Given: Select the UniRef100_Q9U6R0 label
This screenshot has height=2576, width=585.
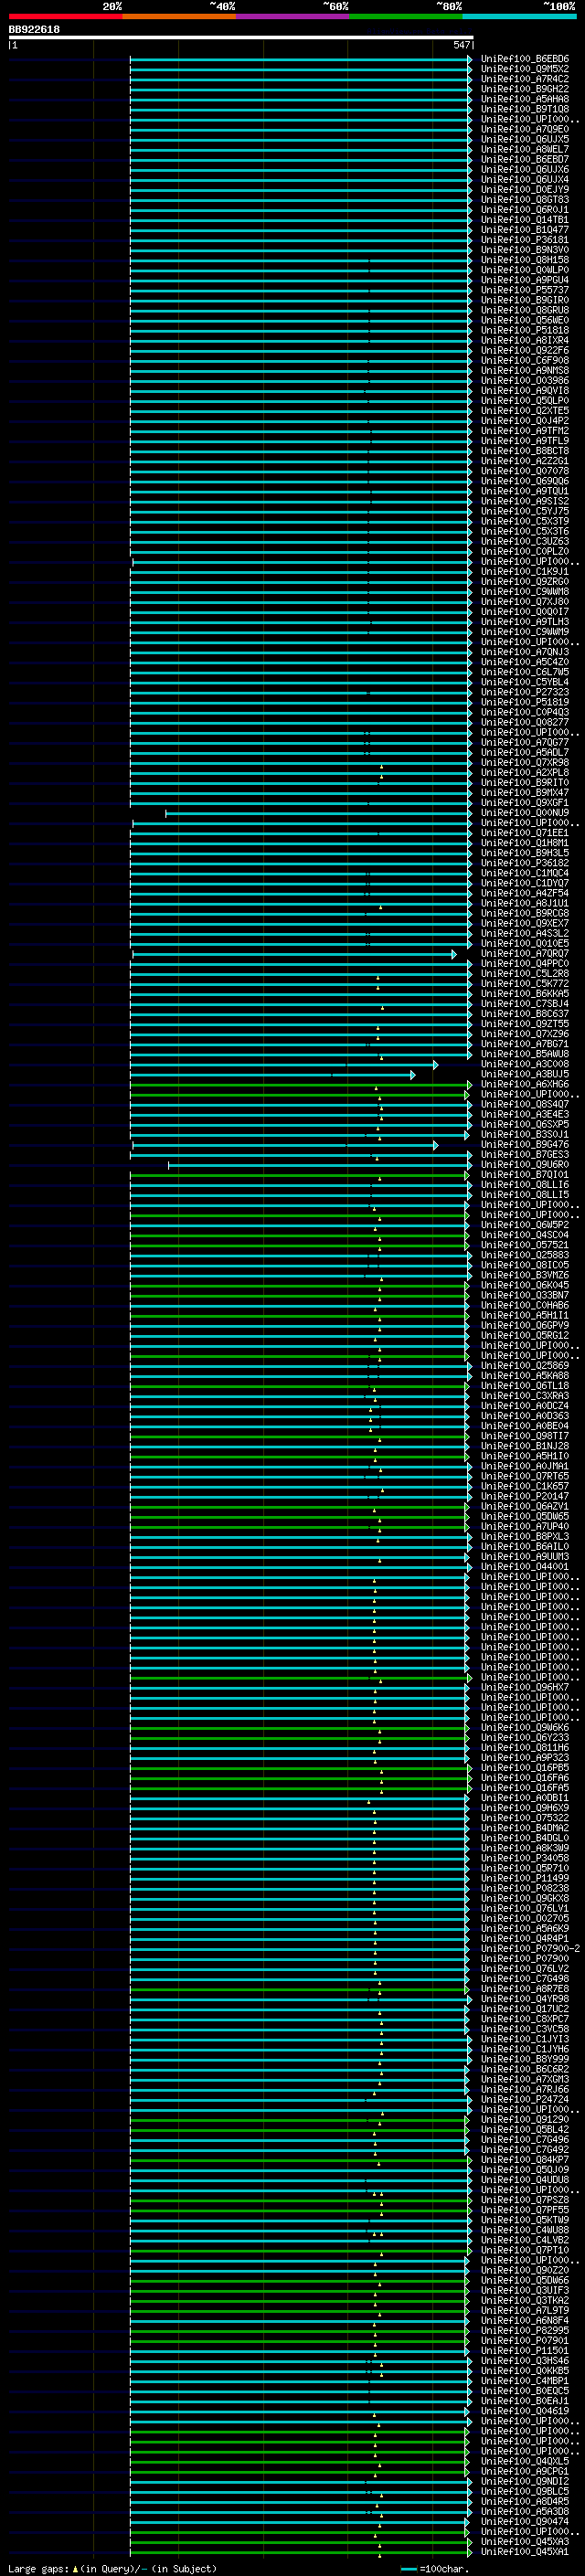Looking at the screenshot, I should pos(524,1165).
